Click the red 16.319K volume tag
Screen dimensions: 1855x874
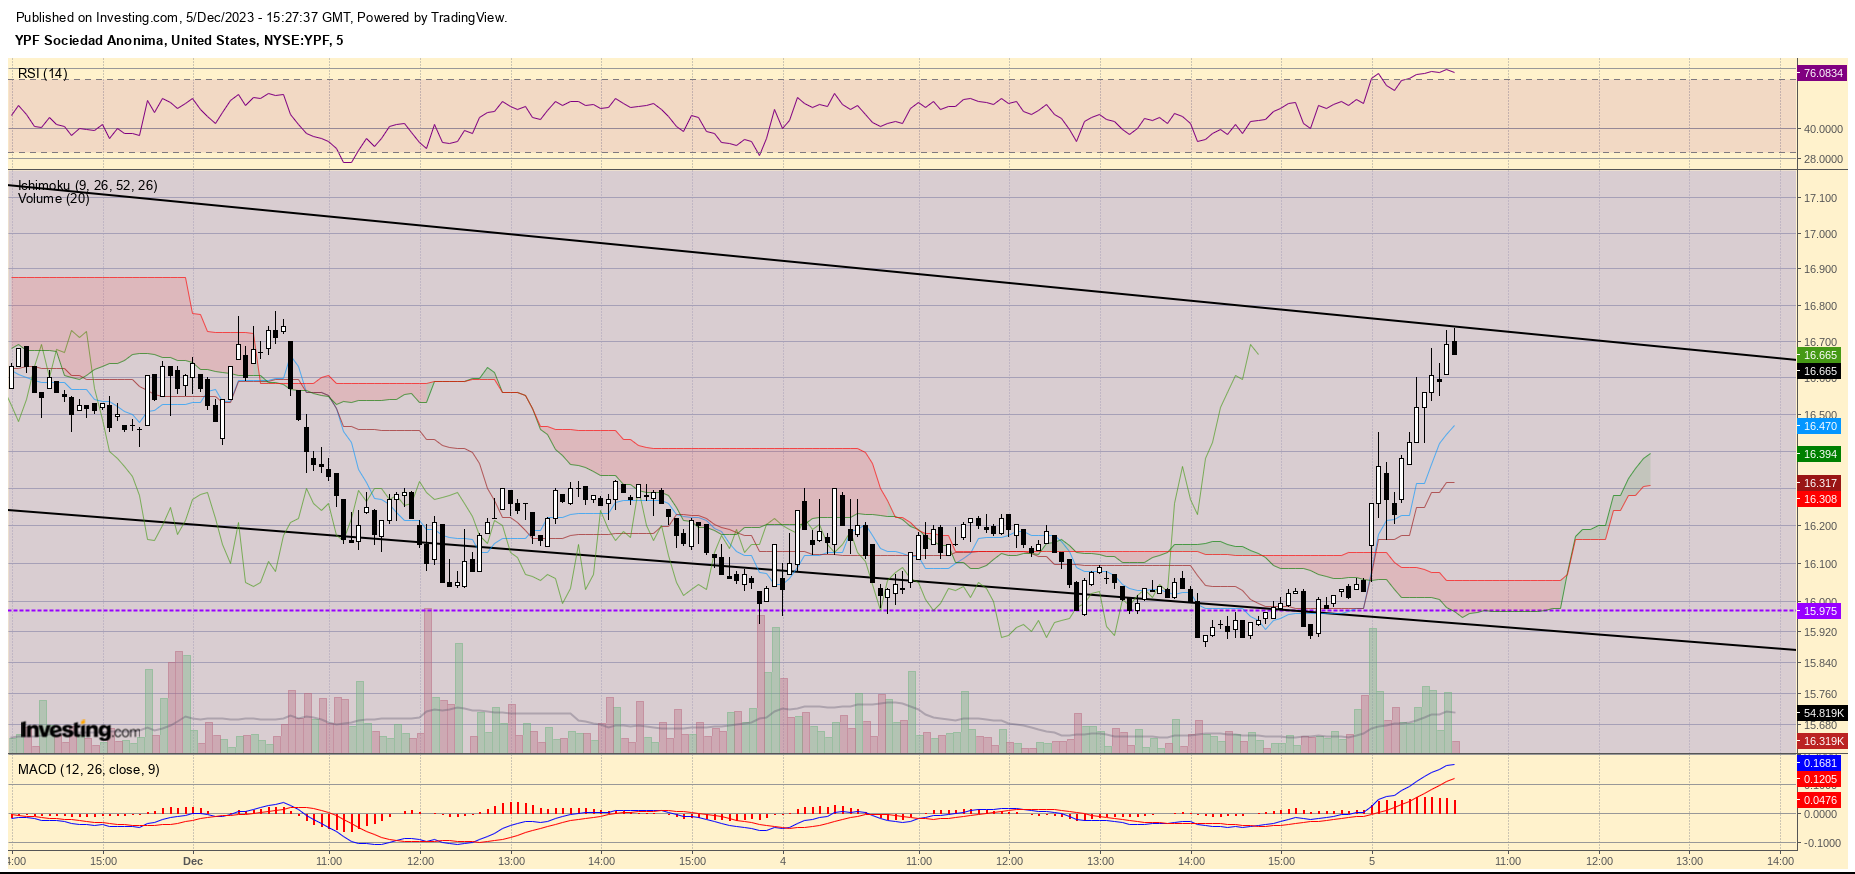point(1822,741)
